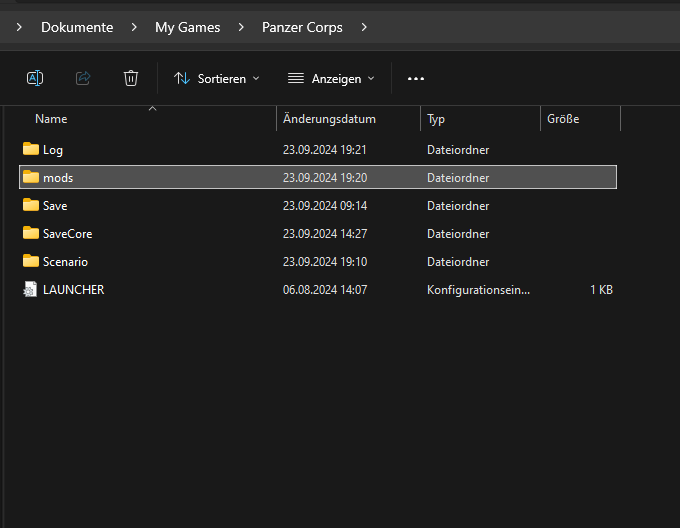Sort by Typ column header
The height and width of the screenshot is (528, 680).
tap(436, 119)
